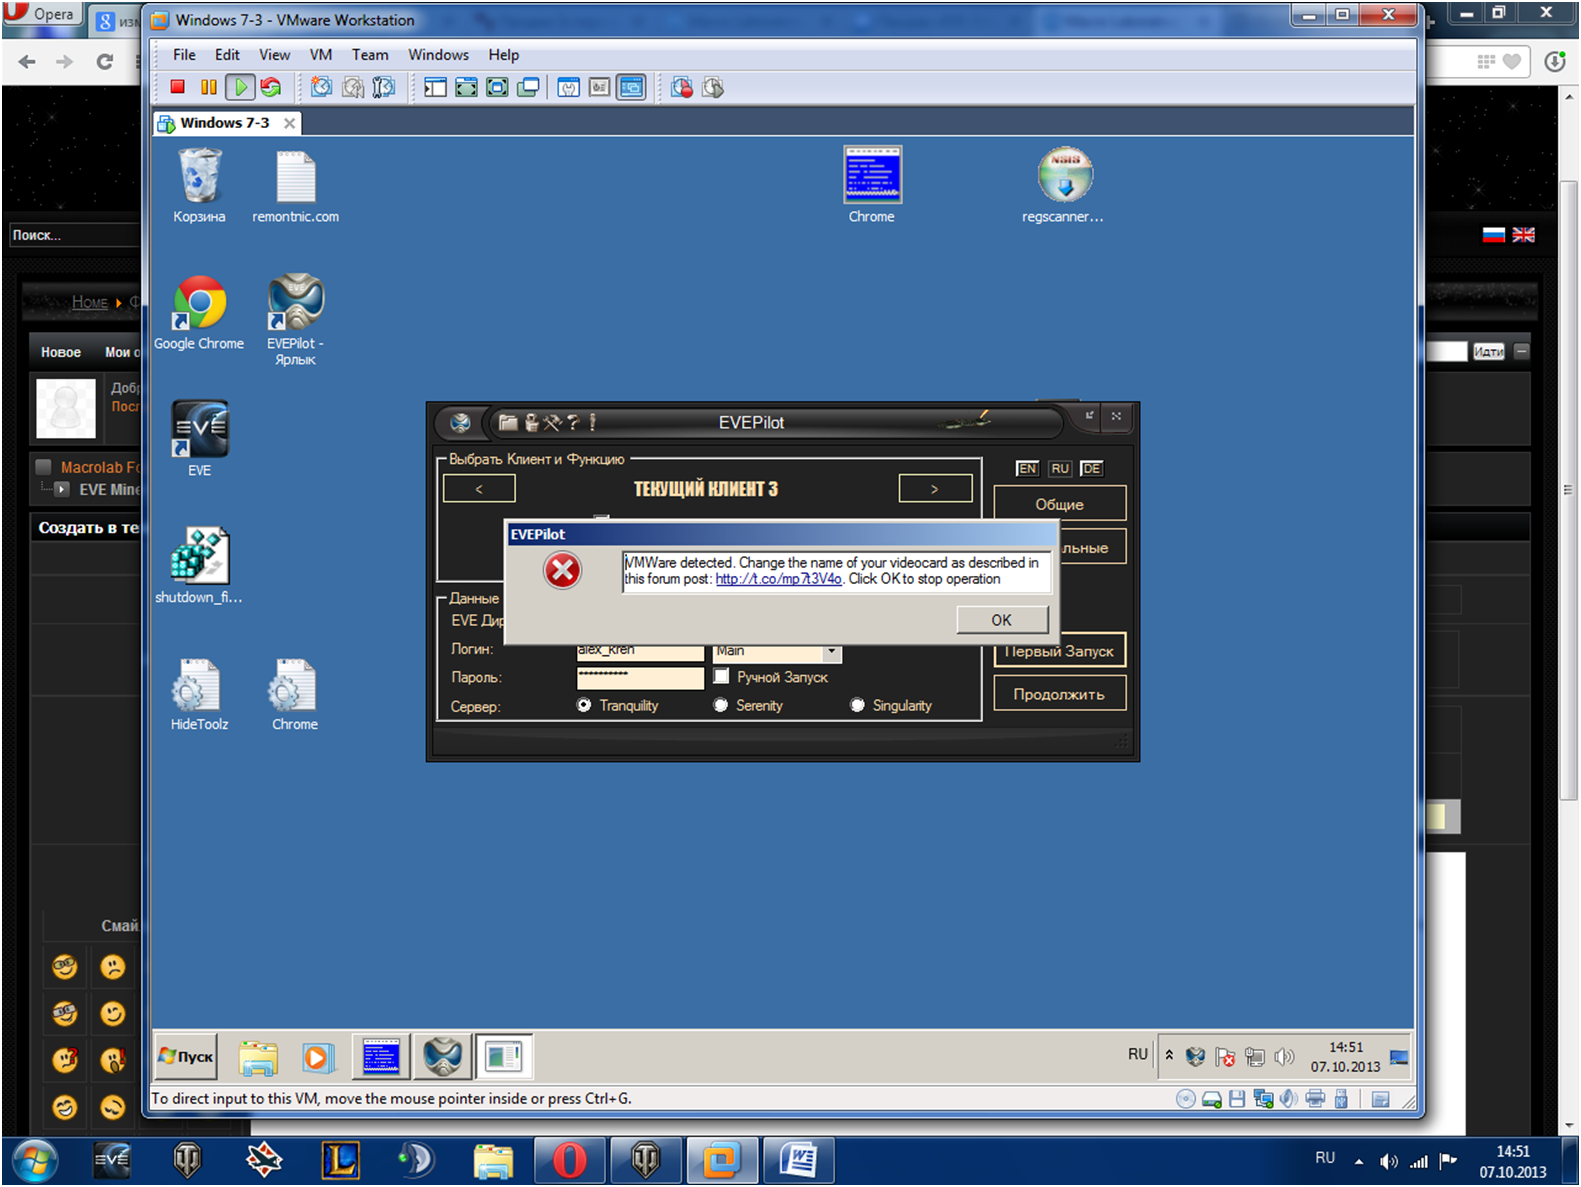Click the record session icon
The image size is (1581, 1187).
(x=682, y=87)
